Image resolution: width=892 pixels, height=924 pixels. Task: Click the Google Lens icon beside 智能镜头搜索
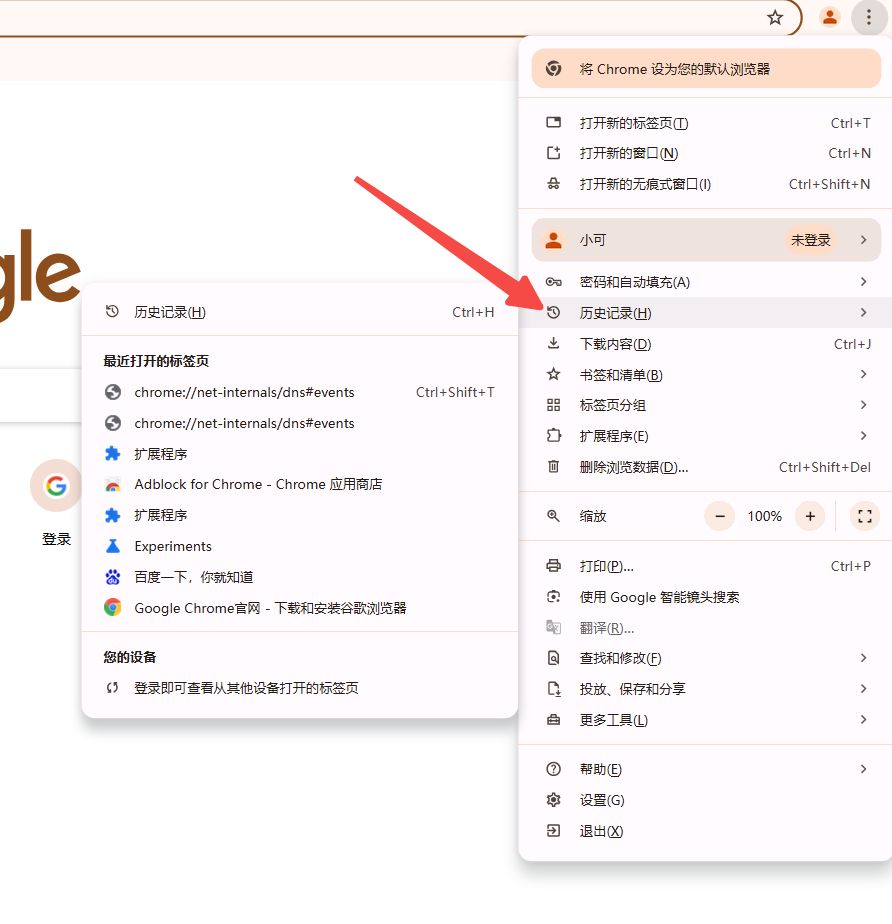coord(553,597)
